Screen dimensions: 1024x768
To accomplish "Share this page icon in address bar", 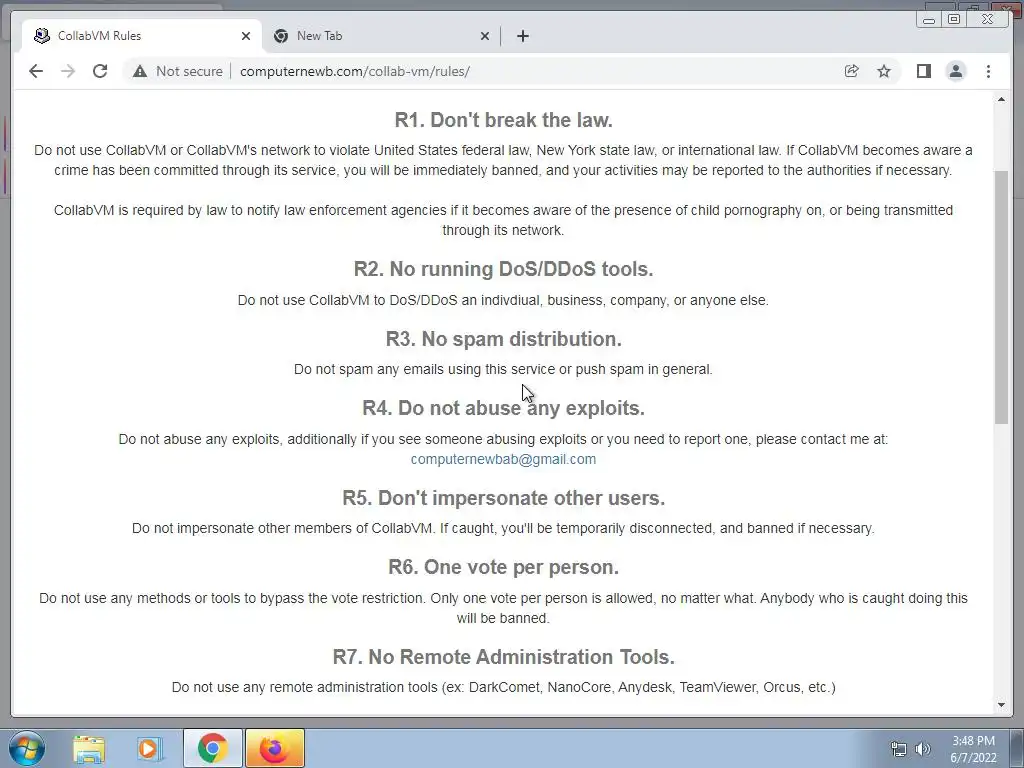I will click(x=852, y=71).
